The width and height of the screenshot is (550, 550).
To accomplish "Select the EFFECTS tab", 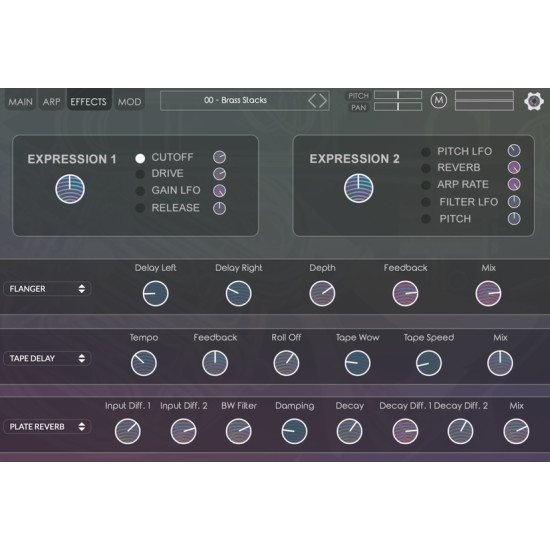I will click(x=88, y=101).
